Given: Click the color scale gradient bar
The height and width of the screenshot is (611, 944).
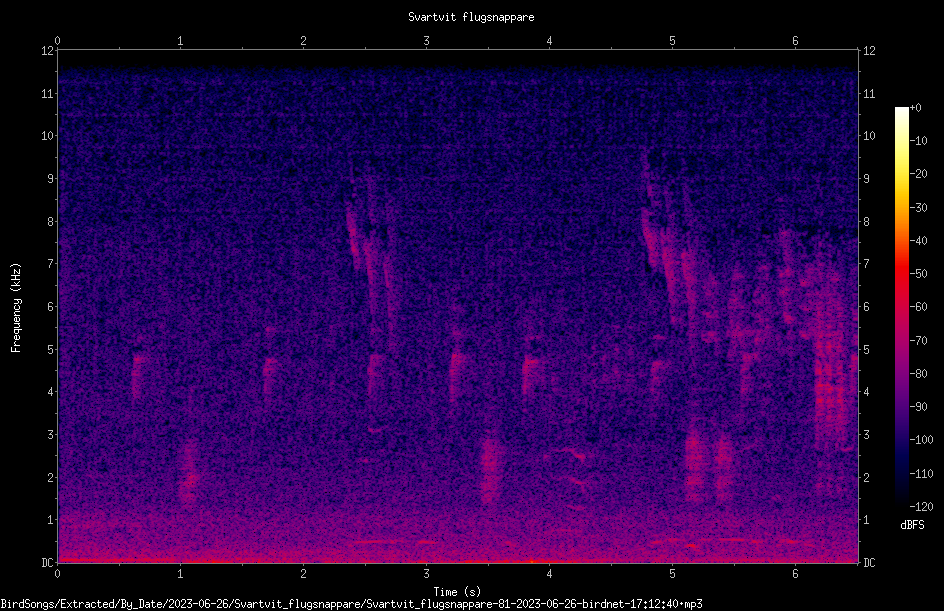Looking at the screenshot, I should coord(901,306).
